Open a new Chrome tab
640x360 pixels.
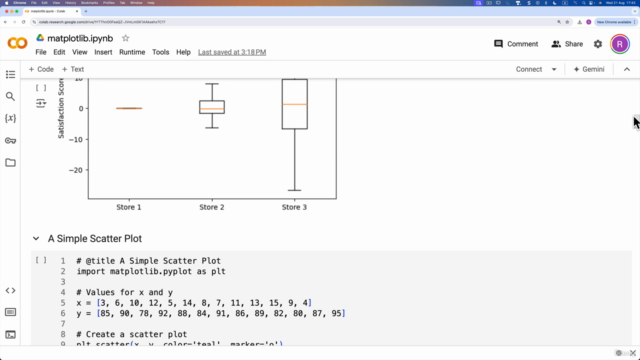[86, 11]
